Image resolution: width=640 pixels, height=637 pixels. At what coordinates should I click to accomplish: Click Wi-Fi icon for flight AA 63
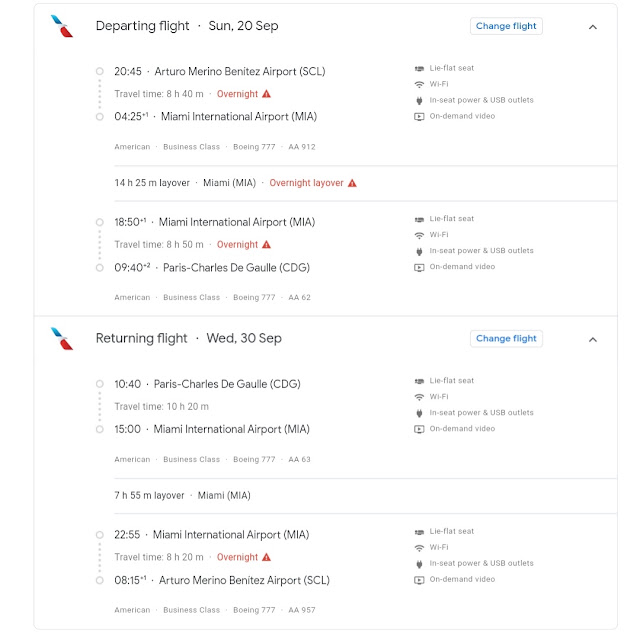(419, 397)
